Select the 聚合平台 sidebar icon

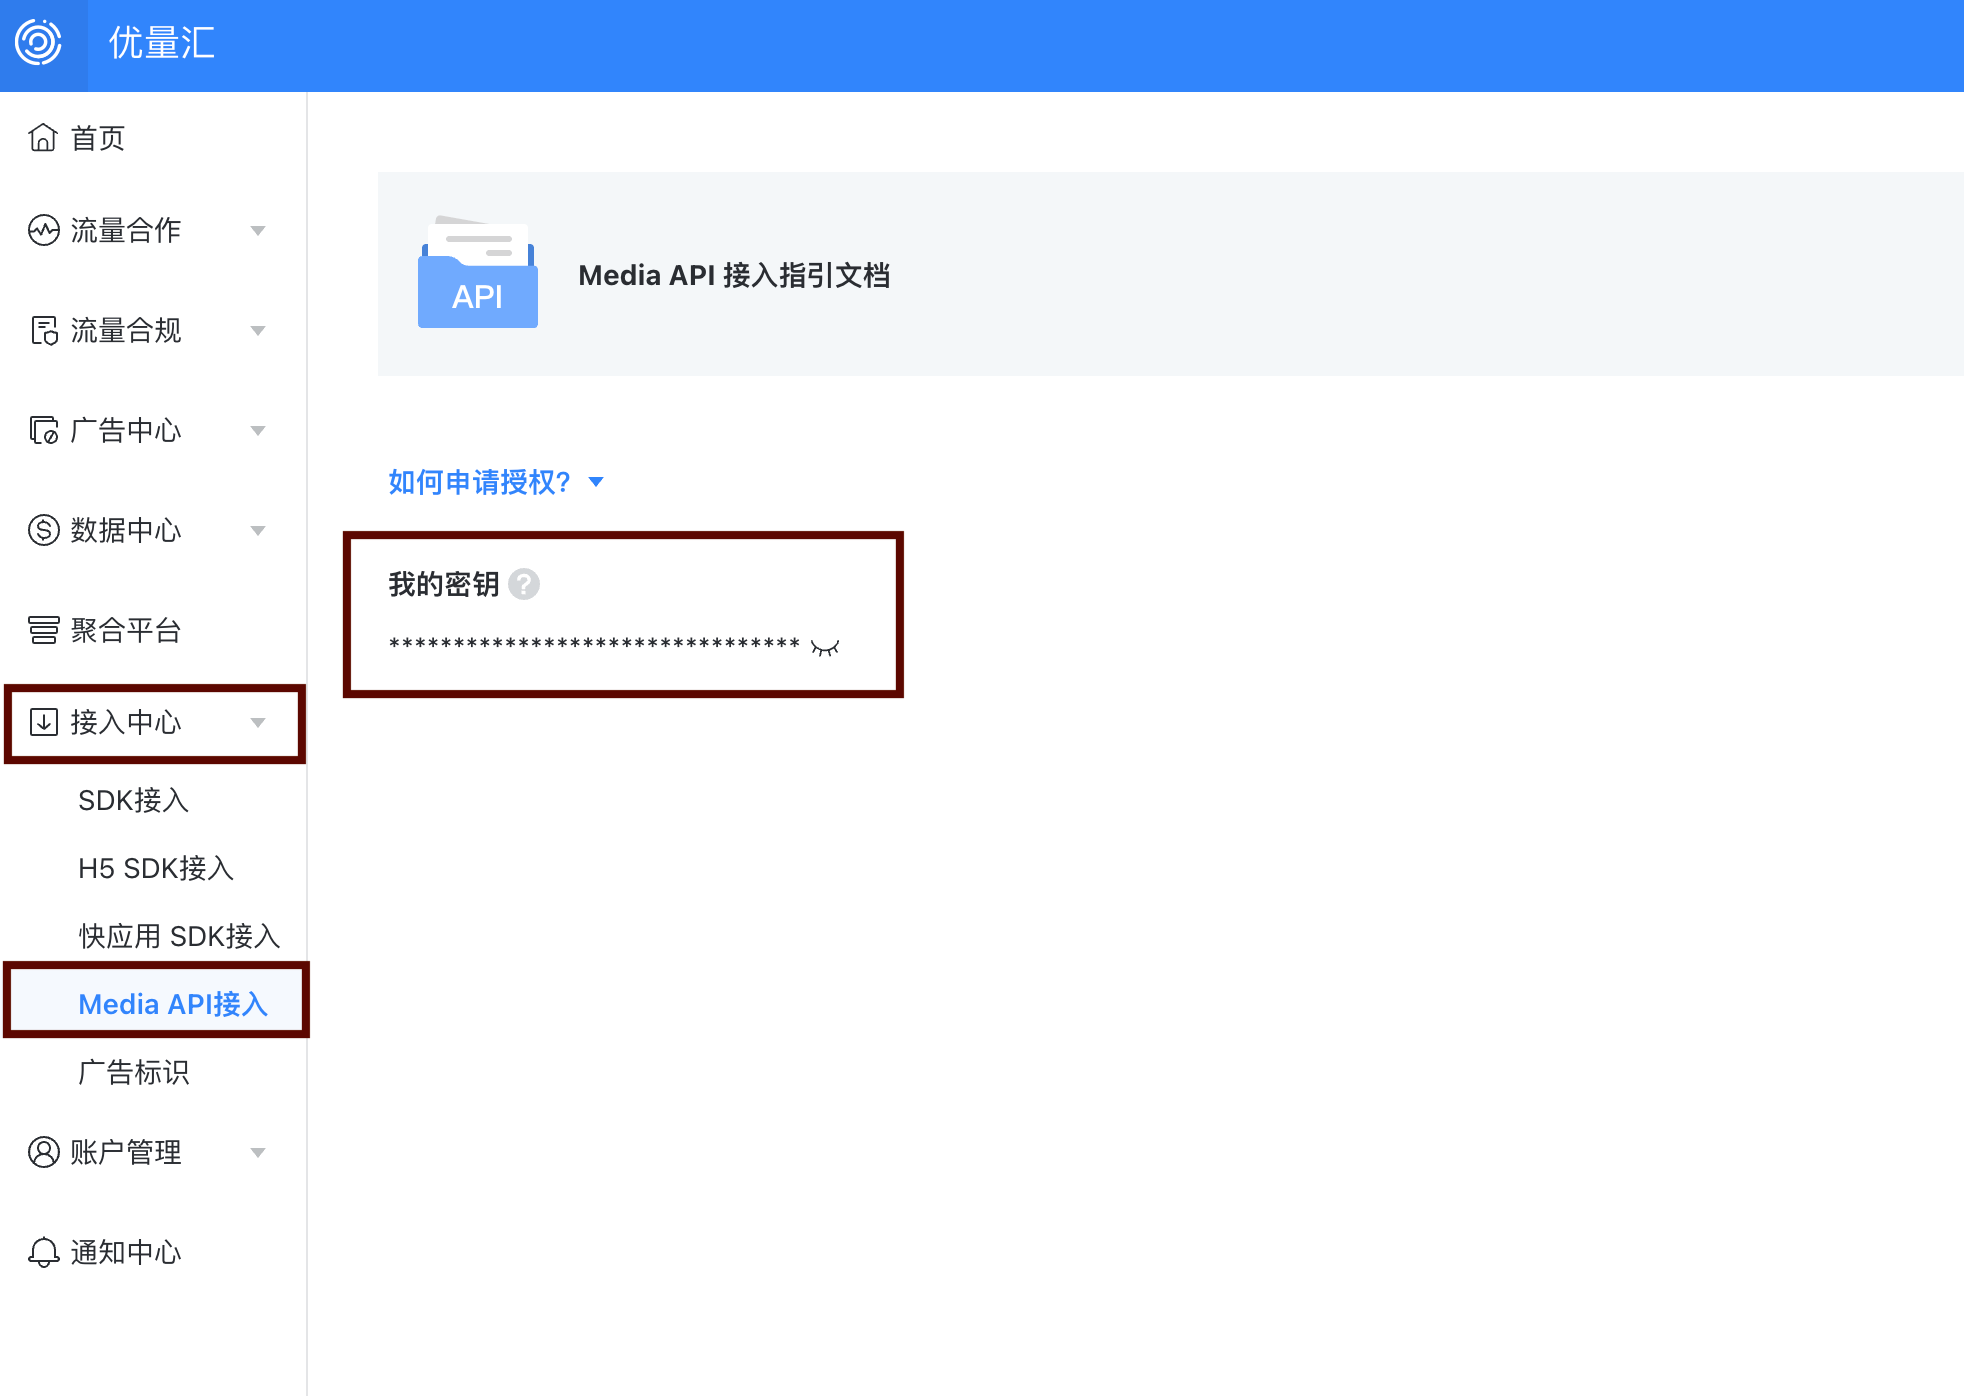(x=42, y=630)
